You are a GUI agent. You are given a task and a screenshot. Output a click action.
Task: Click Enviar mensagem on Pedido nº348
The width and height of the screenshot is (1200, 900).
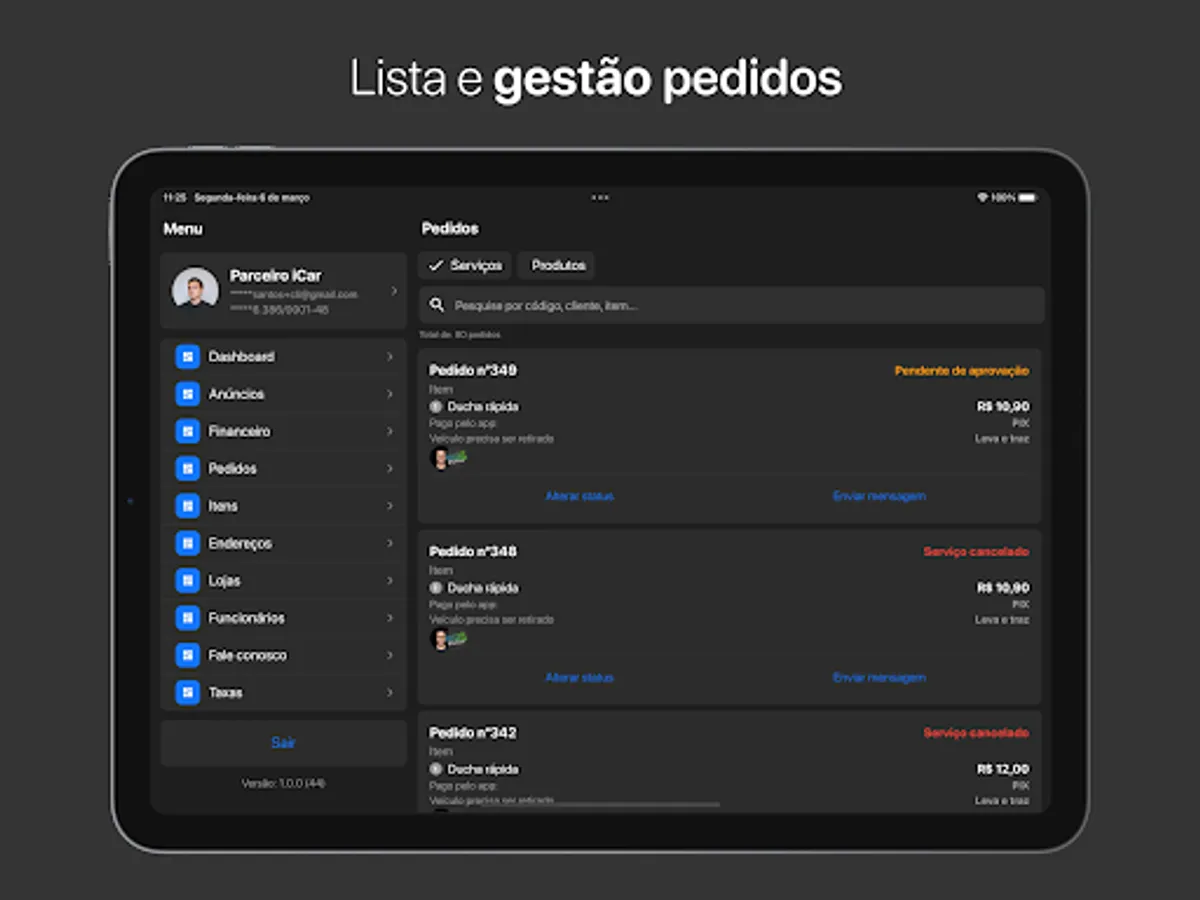[880, 677]
